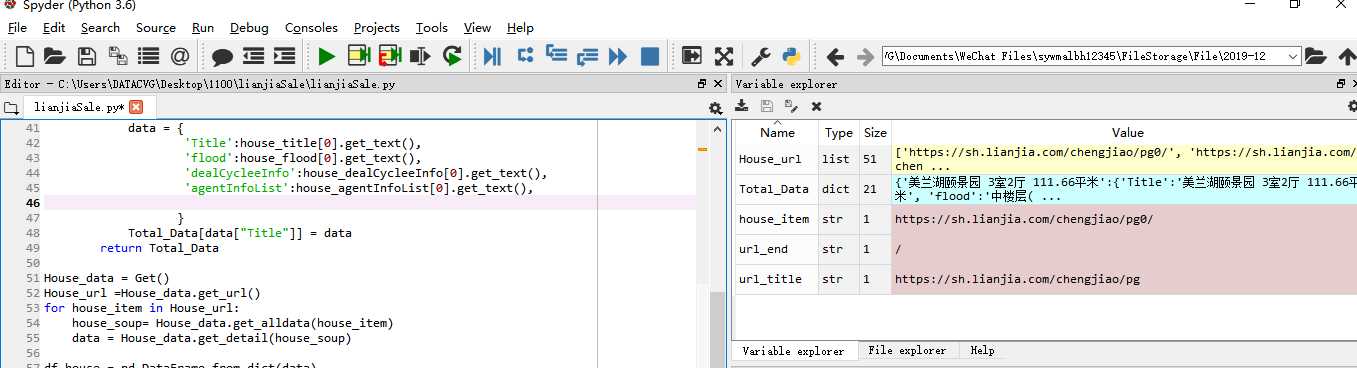The image size is (1357, 368).
Task: Import data in Variable explorer
Action: (x=742, y=105)
